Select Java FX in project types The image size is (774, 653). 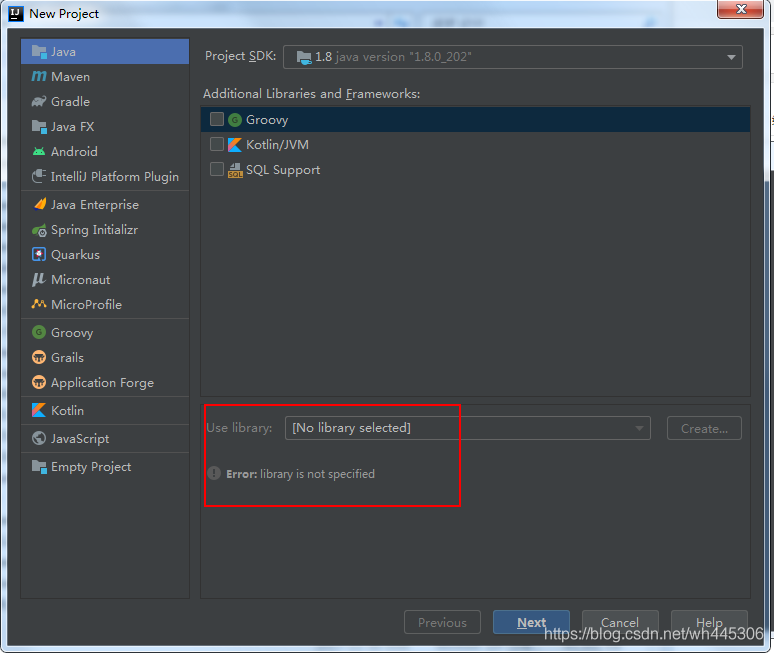[x=105, y=126]
